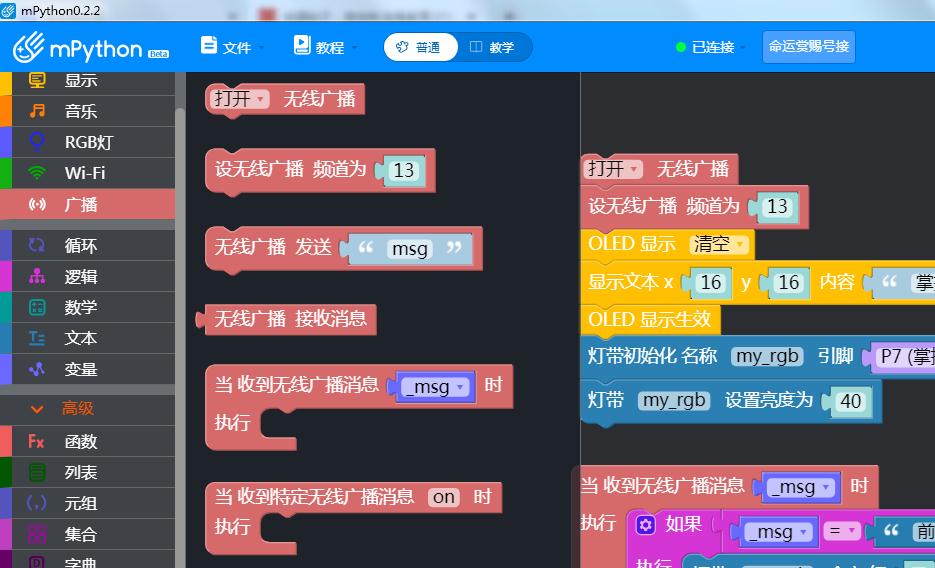Select the 音乐 music category icon
Image resolution: width=935 pixels, height=568 pixels.
pos(37,111)
